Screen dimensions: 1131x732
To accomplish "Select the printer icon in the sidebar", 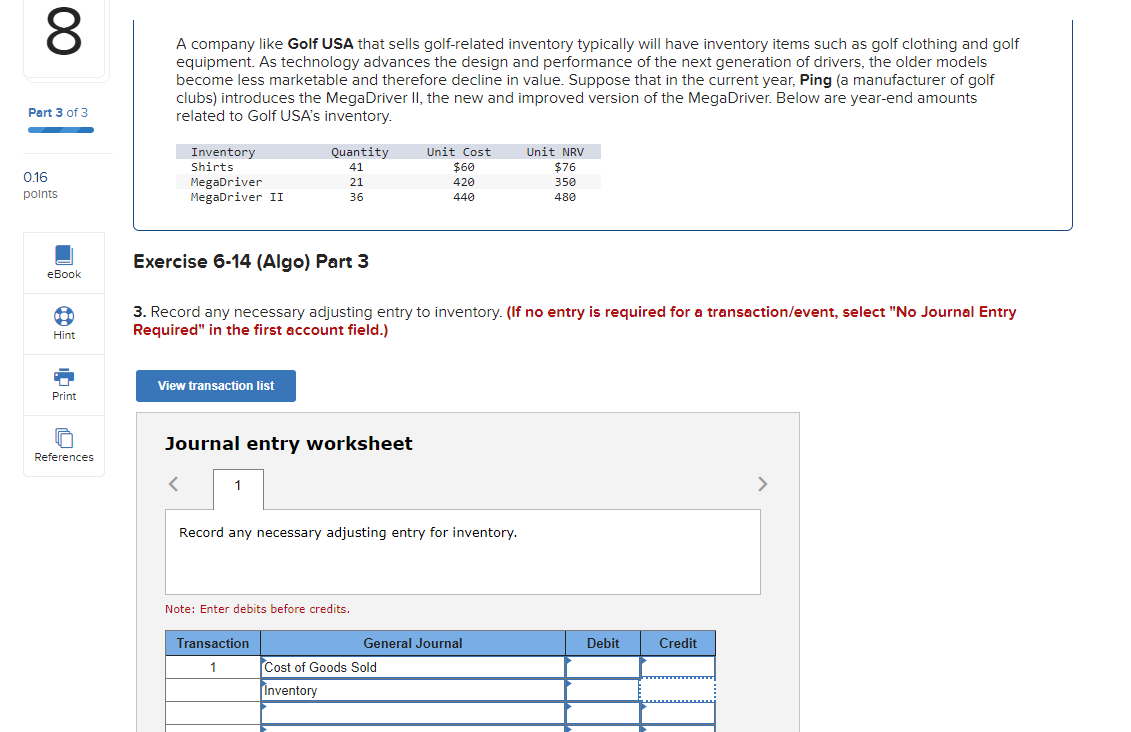I will (63, 377).
